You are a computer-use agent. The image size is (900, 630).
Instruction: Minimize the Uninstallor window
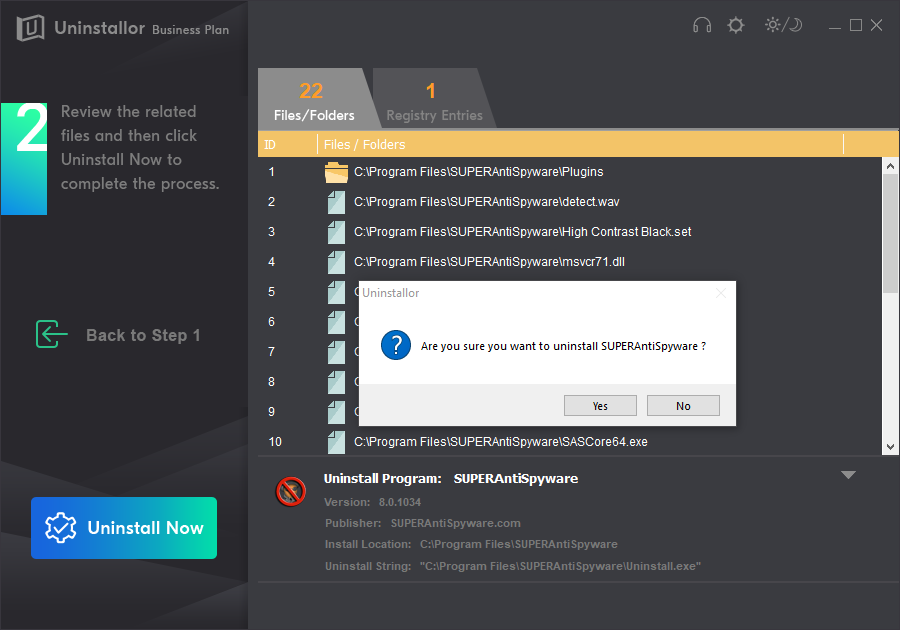pos(835,26)
